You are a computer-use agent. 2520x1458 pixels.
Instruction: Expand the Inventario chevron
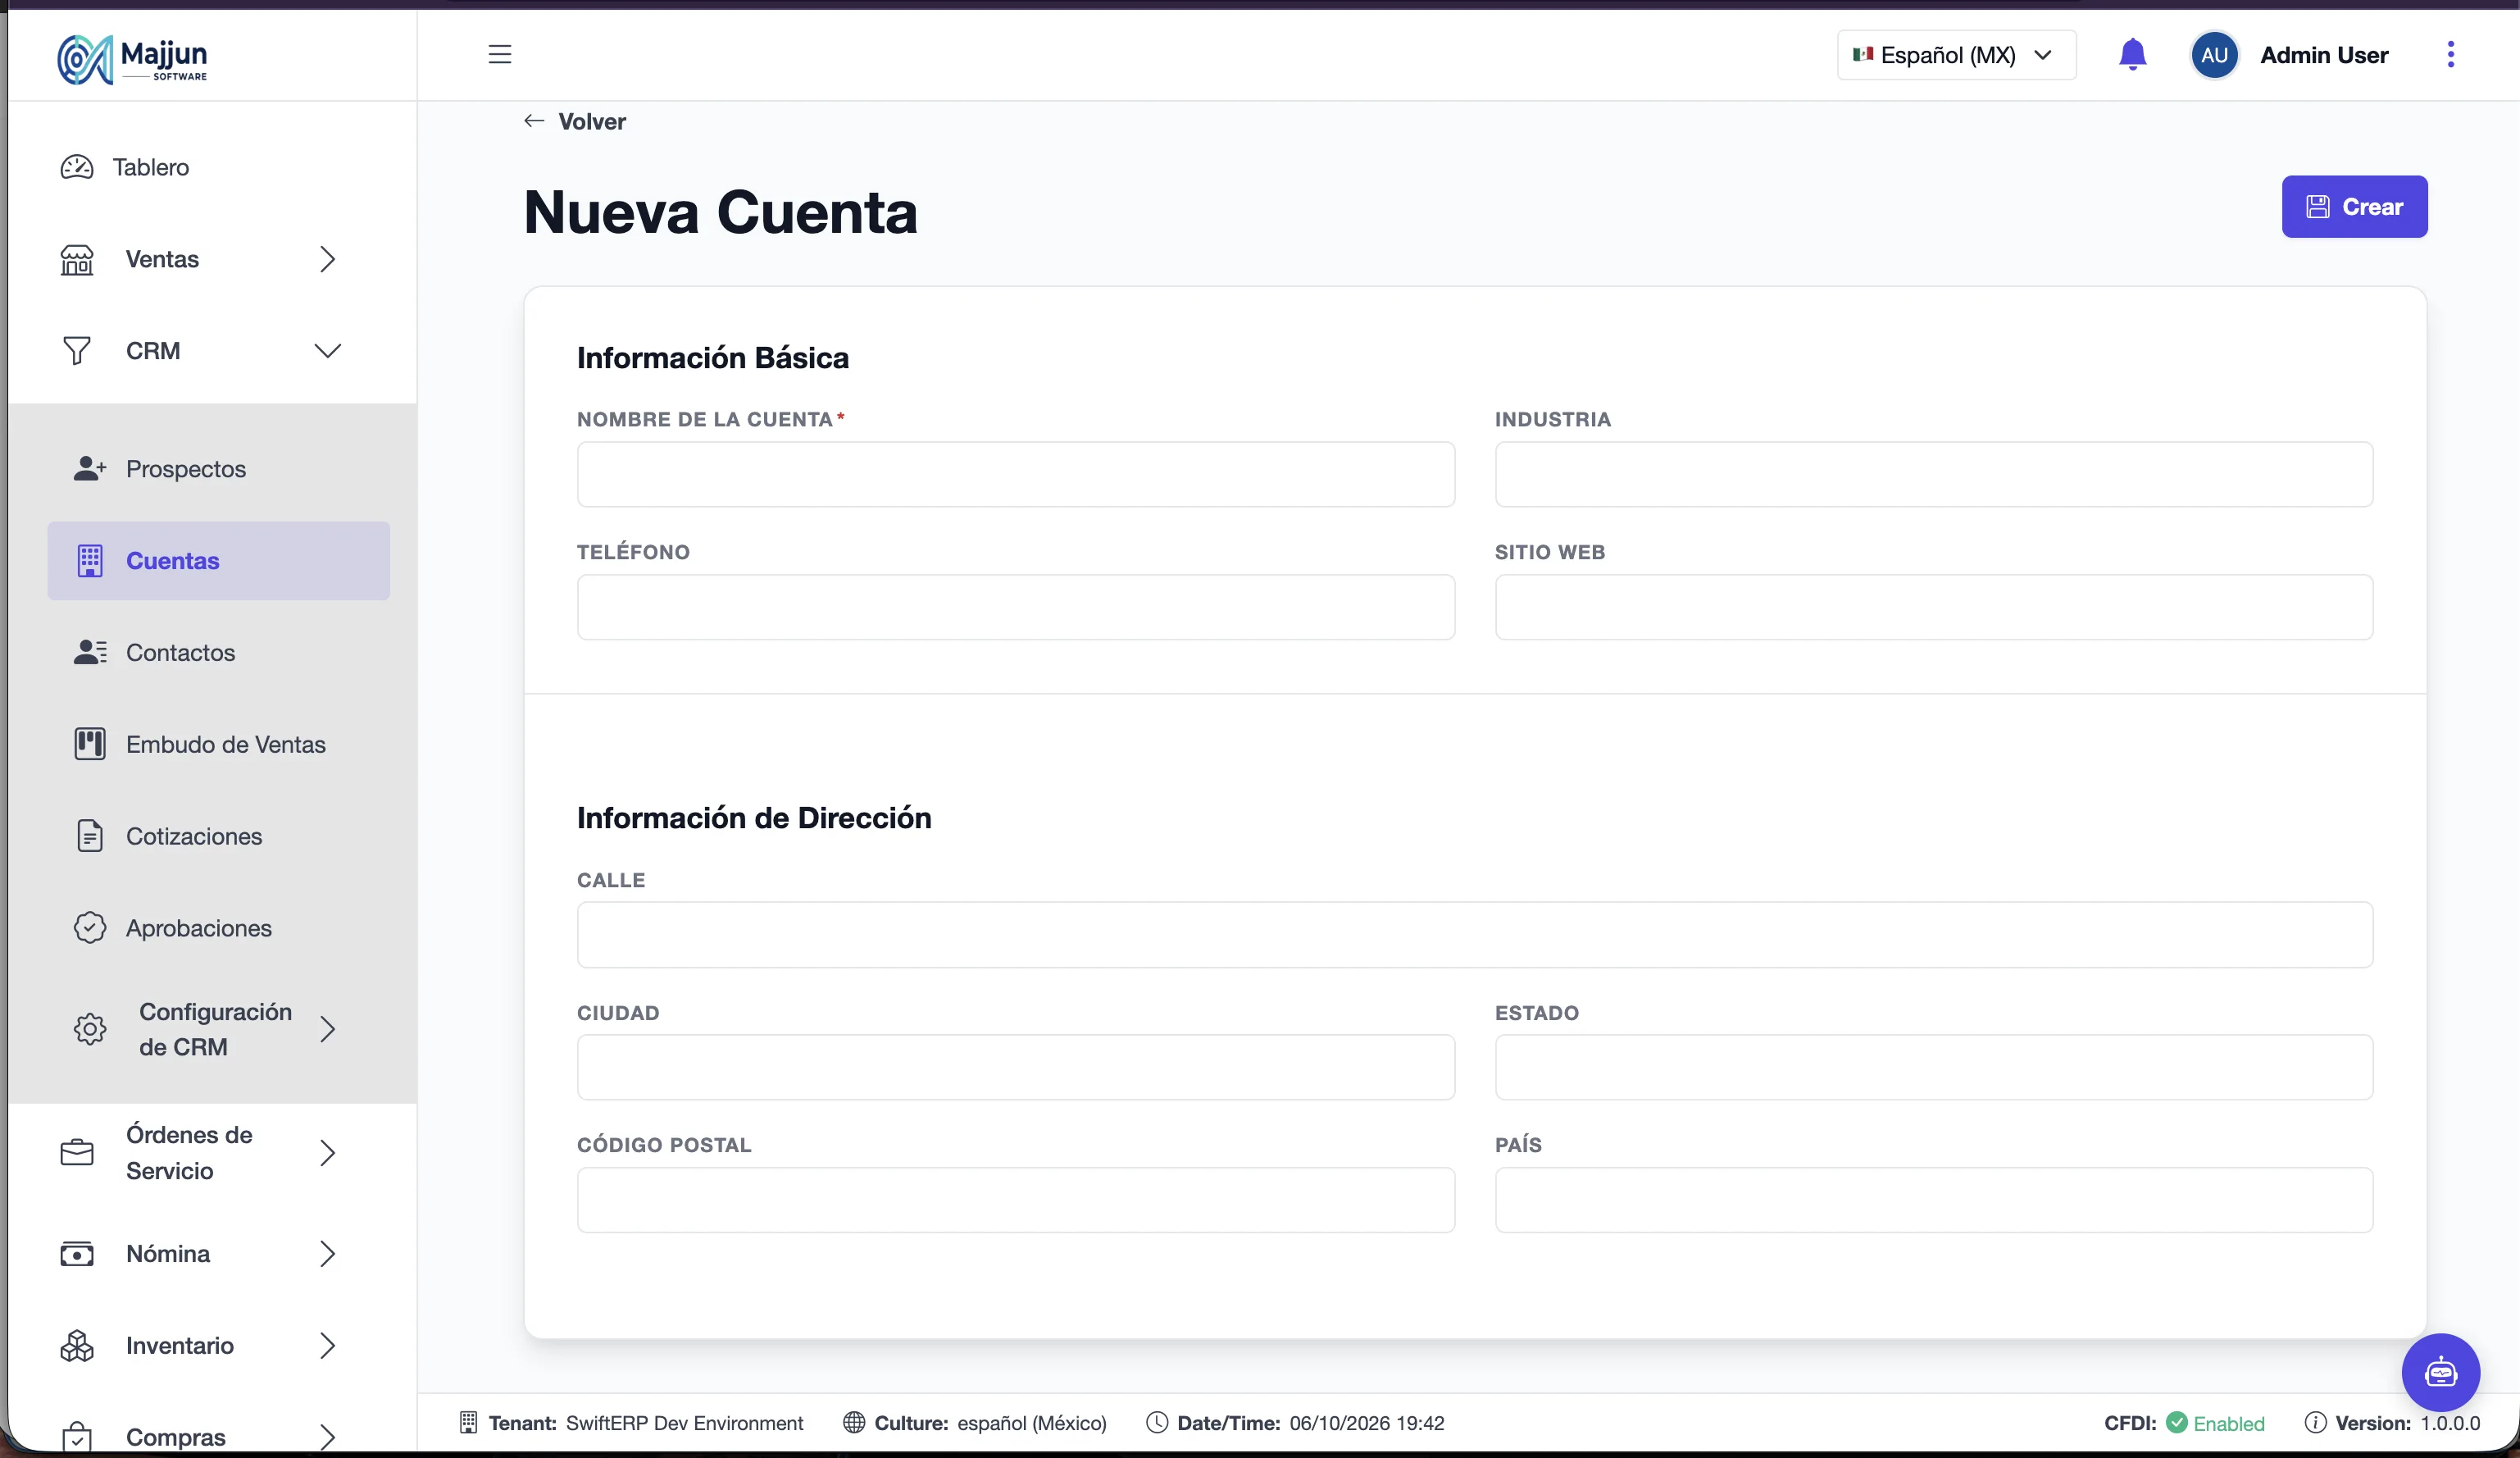coord(327,1346)
